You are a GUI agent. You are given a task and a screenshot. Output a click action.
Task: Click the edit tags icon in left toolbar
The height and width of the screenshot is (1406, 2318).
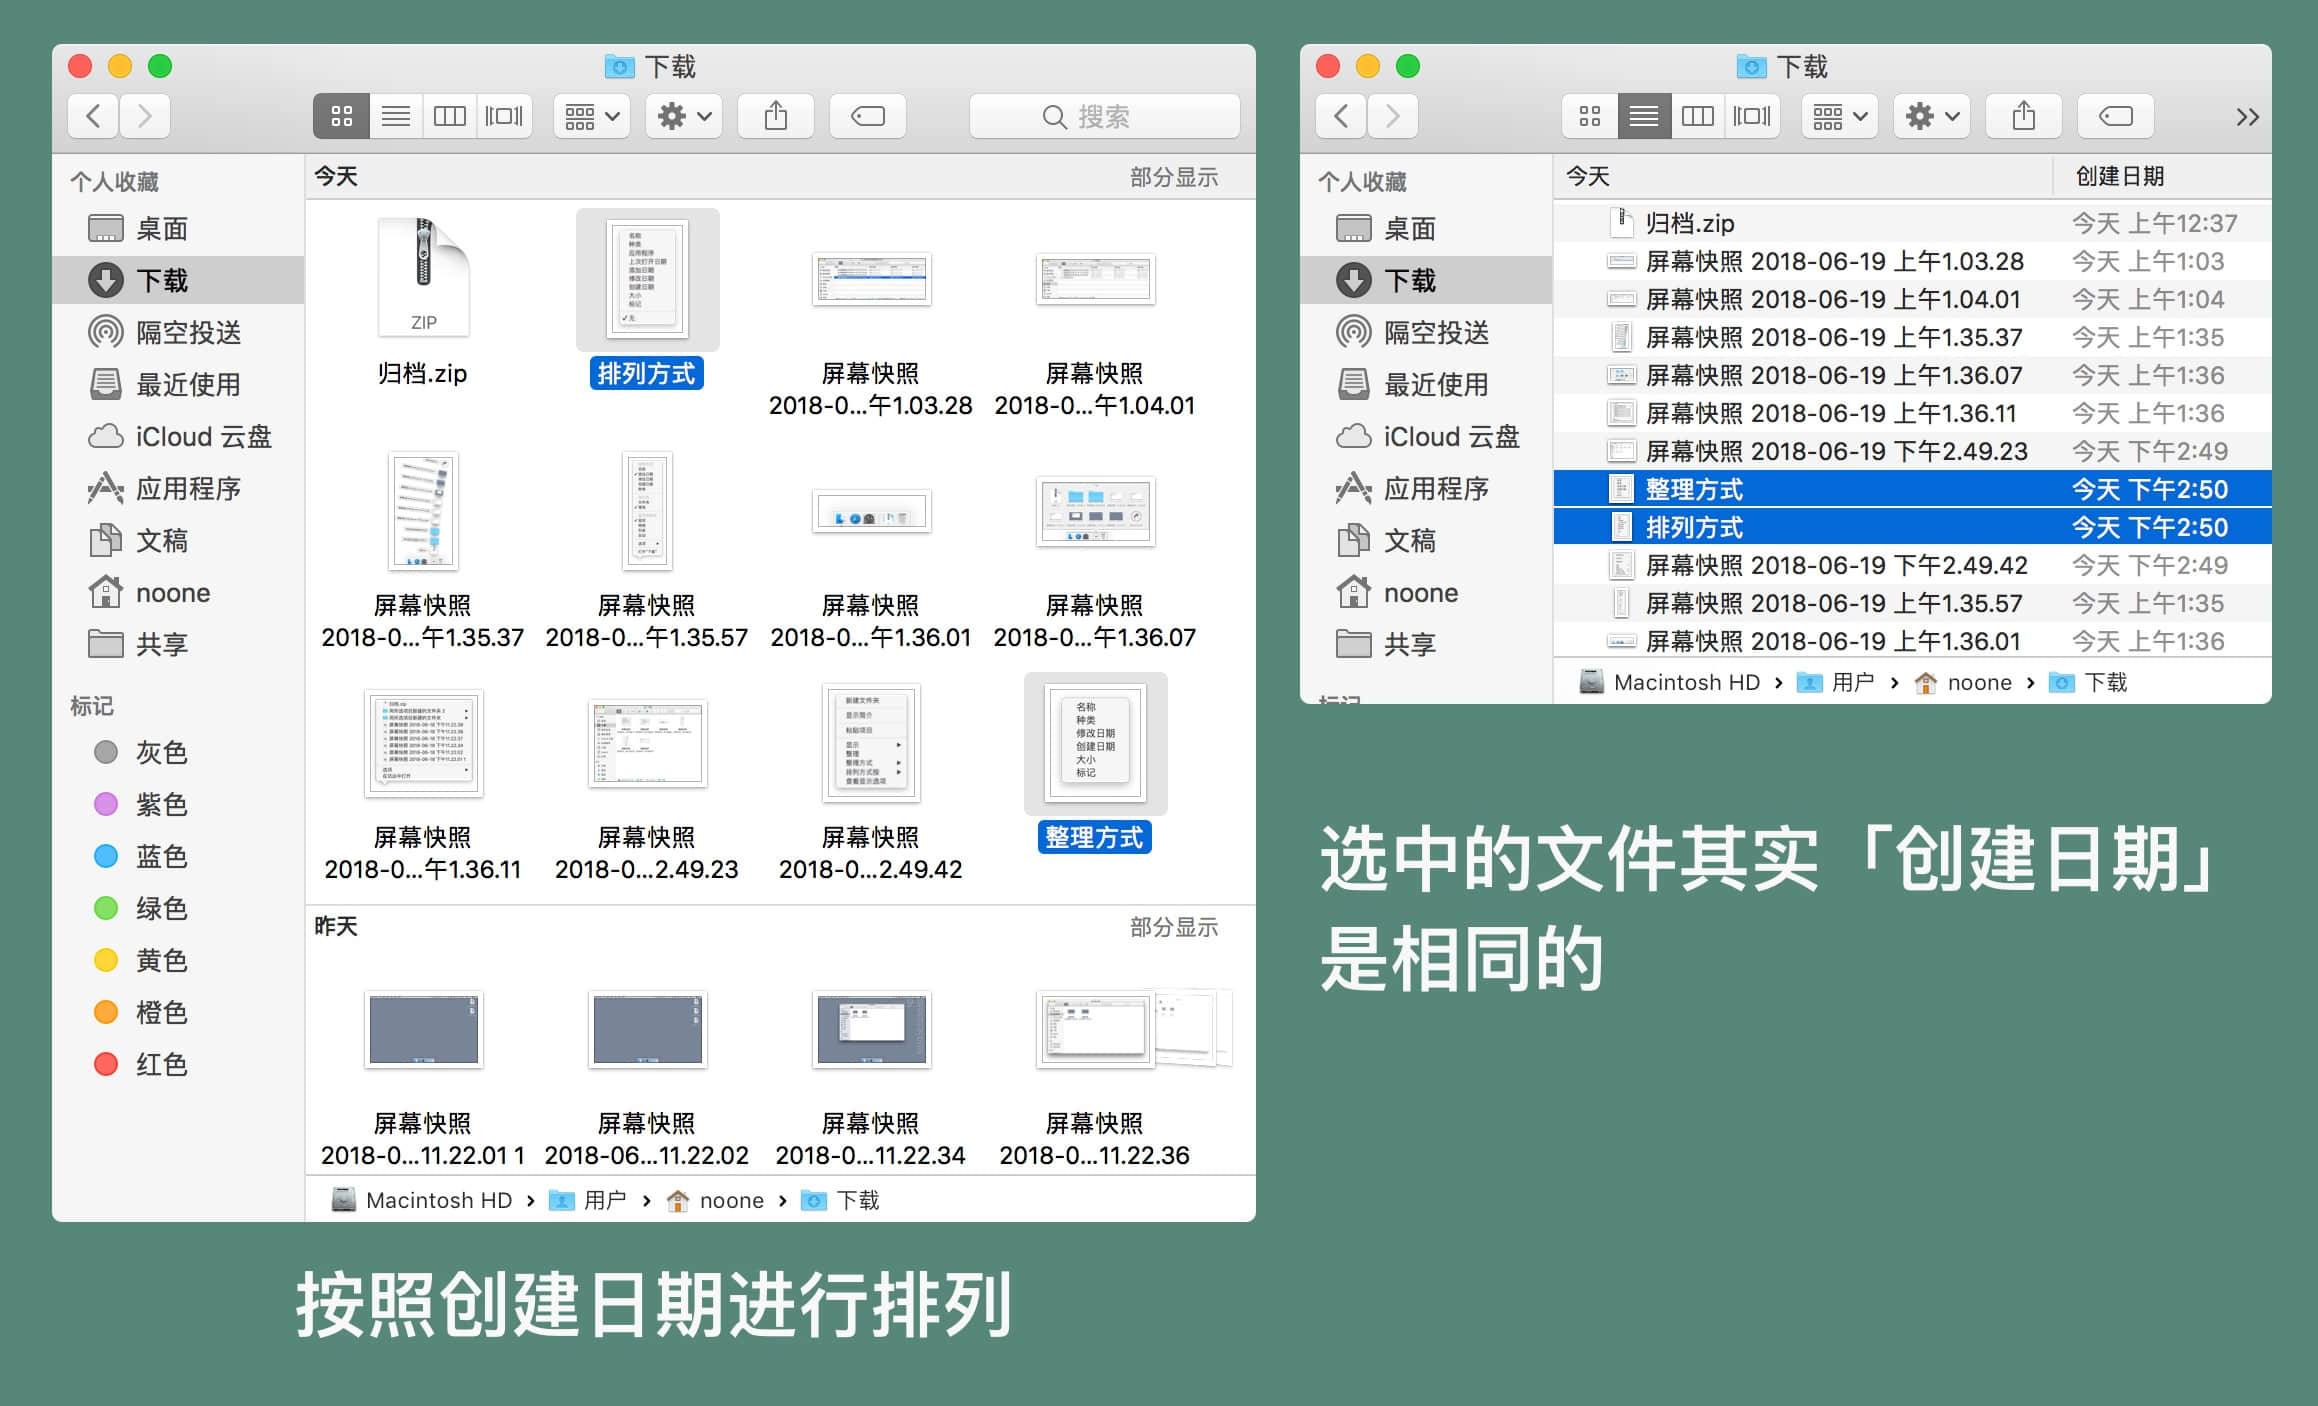(867, 117)
